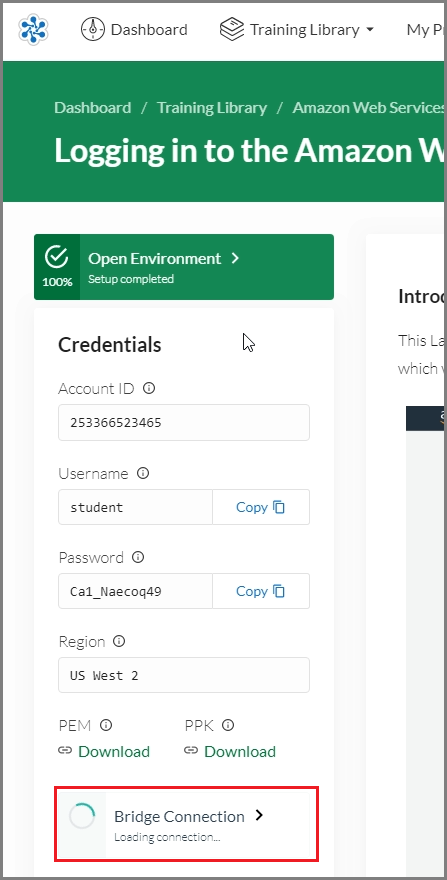Copy the Username value

tap(261, 507)
